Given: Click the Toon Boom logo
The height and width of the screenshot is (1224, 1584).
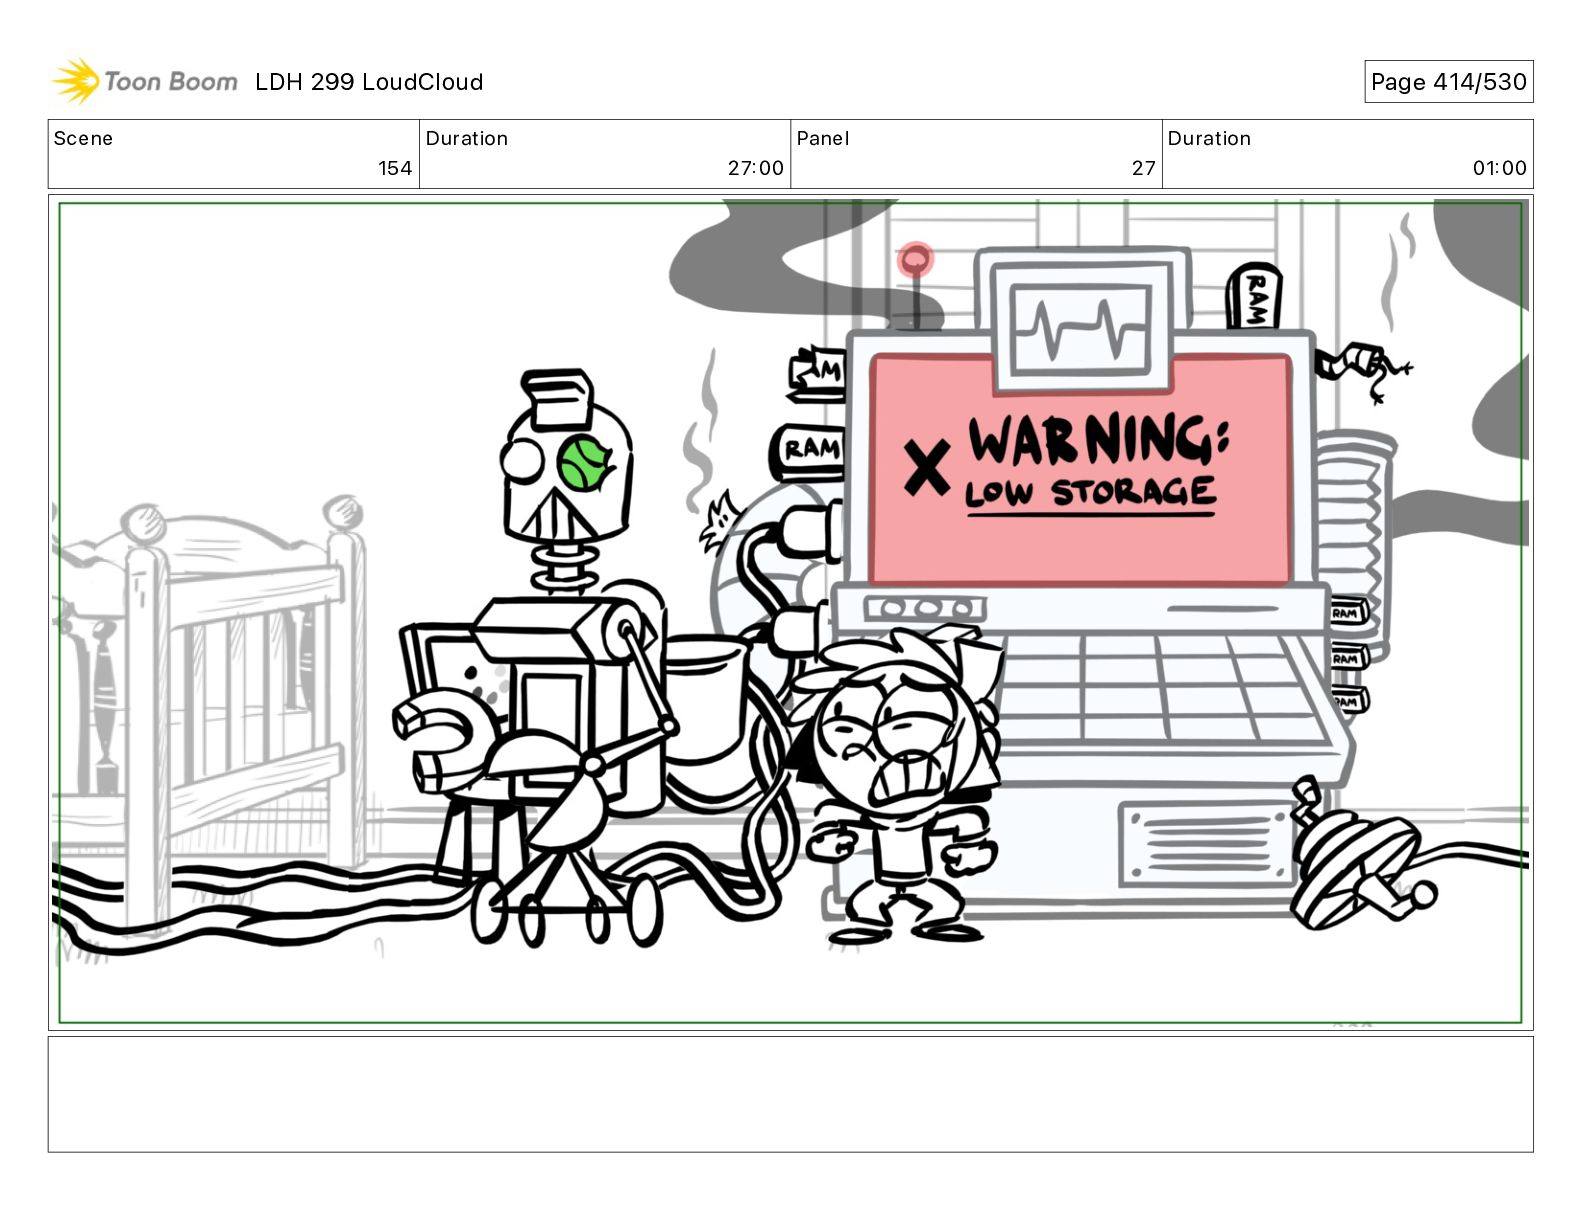Looking at the screenshot, I should (145, 81).
